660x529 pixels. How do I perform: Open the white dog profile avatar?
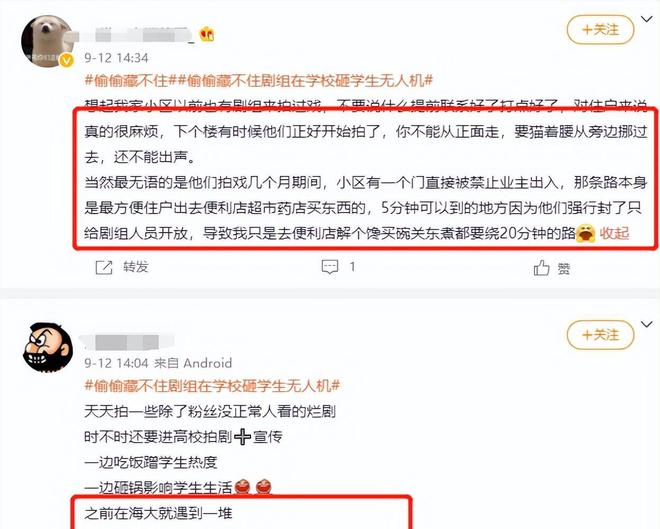pyautogui.click(x=46, y=41)
